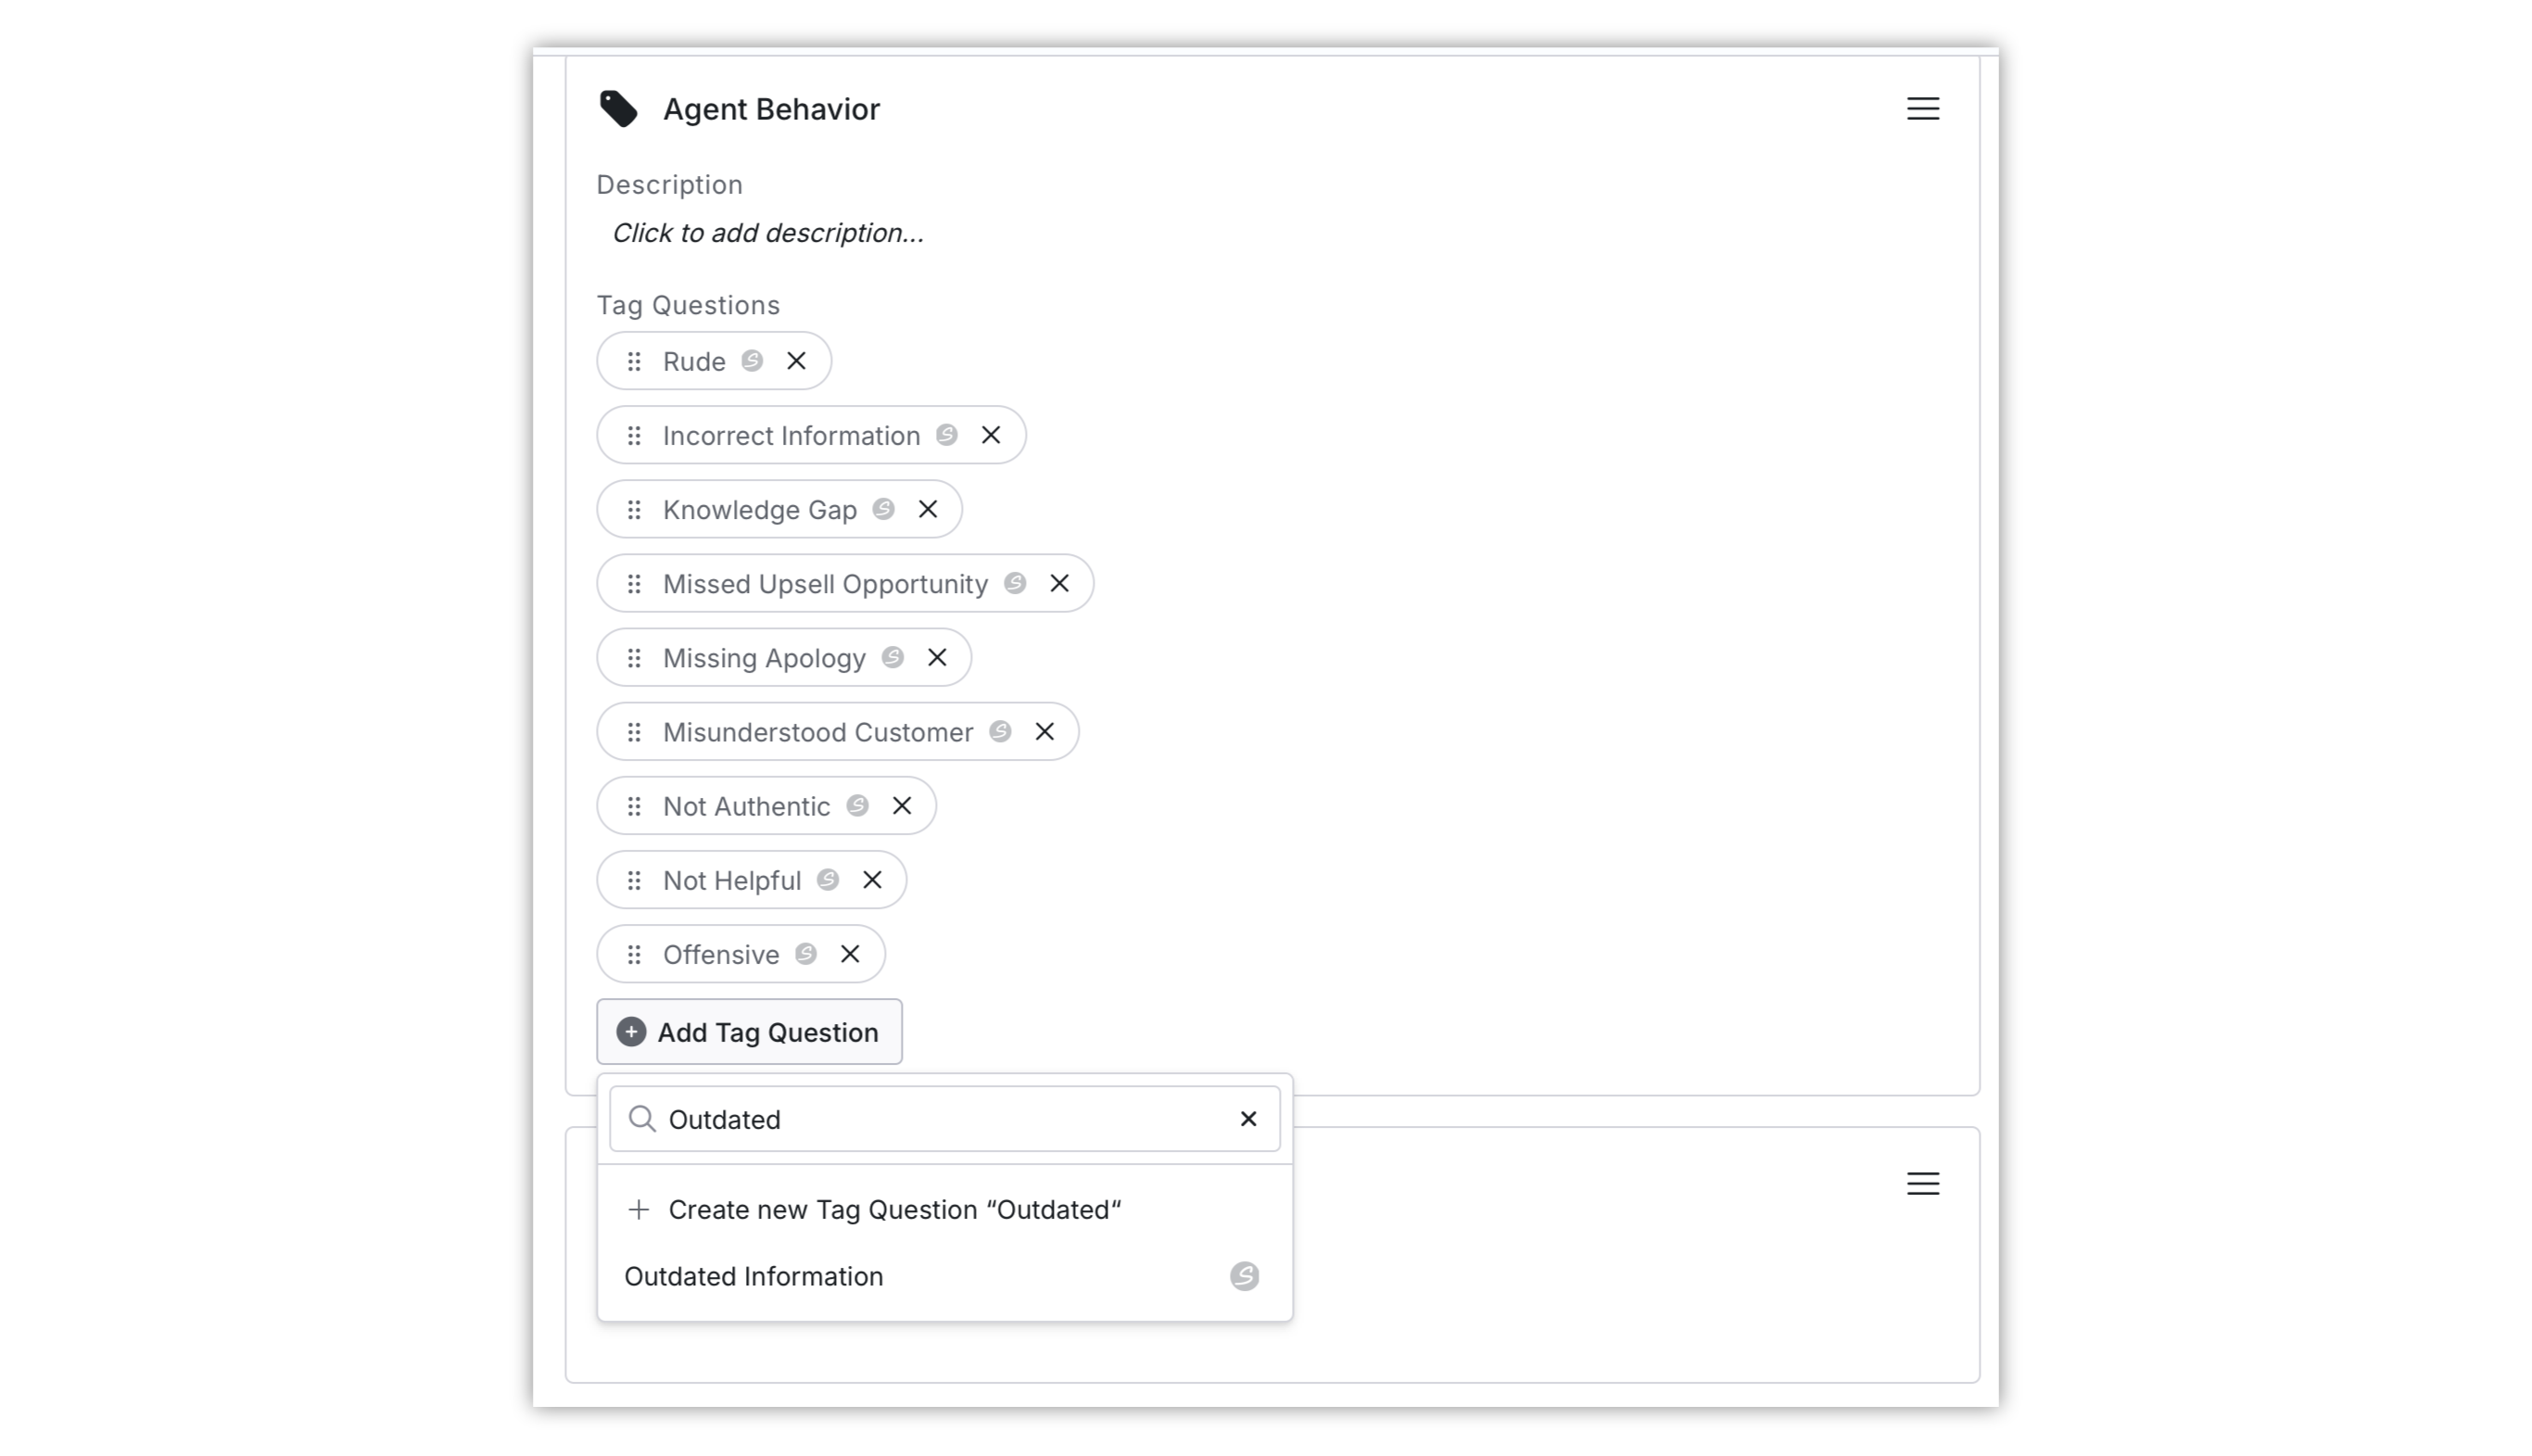2532x1456 pixels.
Task: Click the Add Tag Question button
Action: click(749, 1032)
